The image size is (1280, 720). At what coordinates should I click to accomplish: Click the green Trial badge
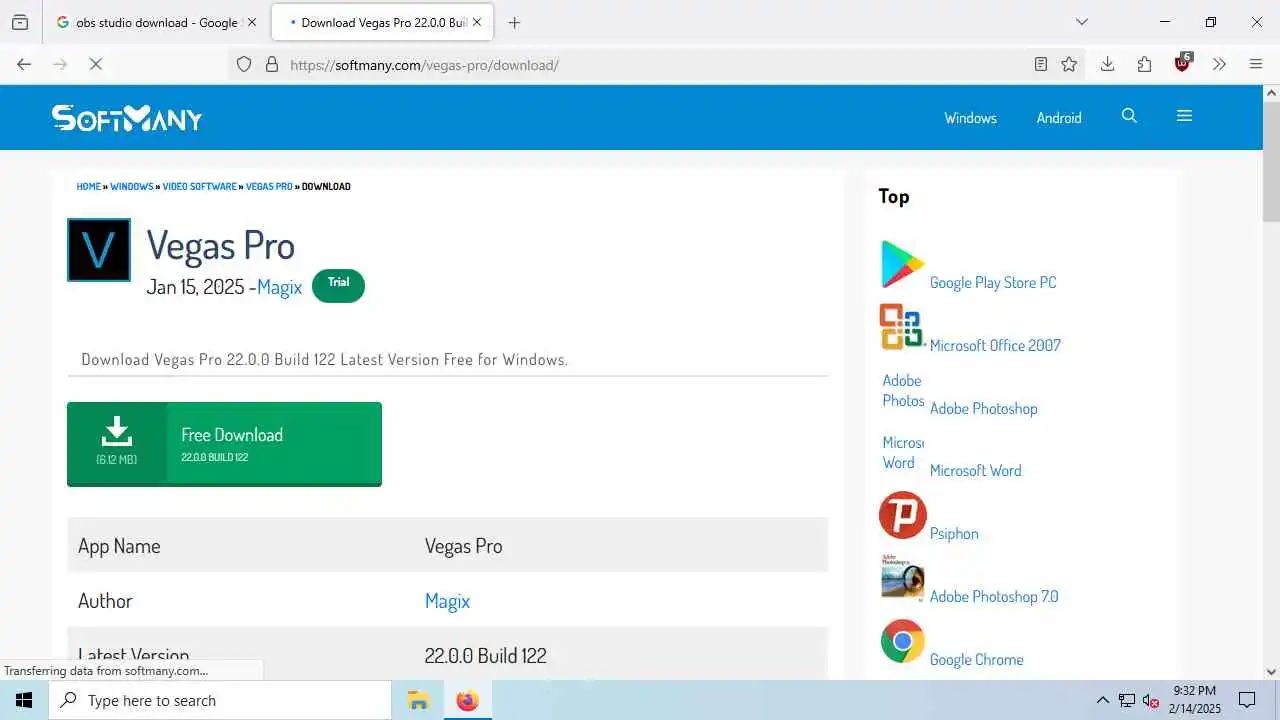tap(338, 285)
